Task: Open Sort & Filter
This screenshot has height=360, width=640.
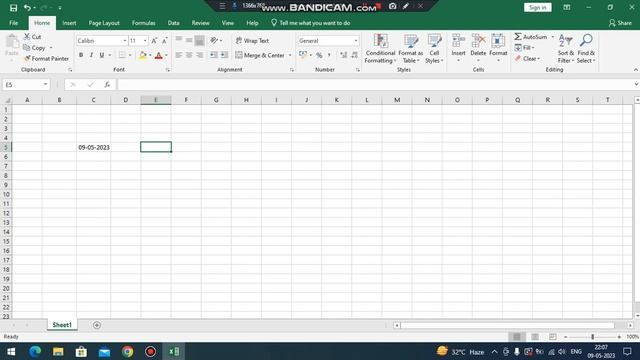Action: tap(566, 49)
